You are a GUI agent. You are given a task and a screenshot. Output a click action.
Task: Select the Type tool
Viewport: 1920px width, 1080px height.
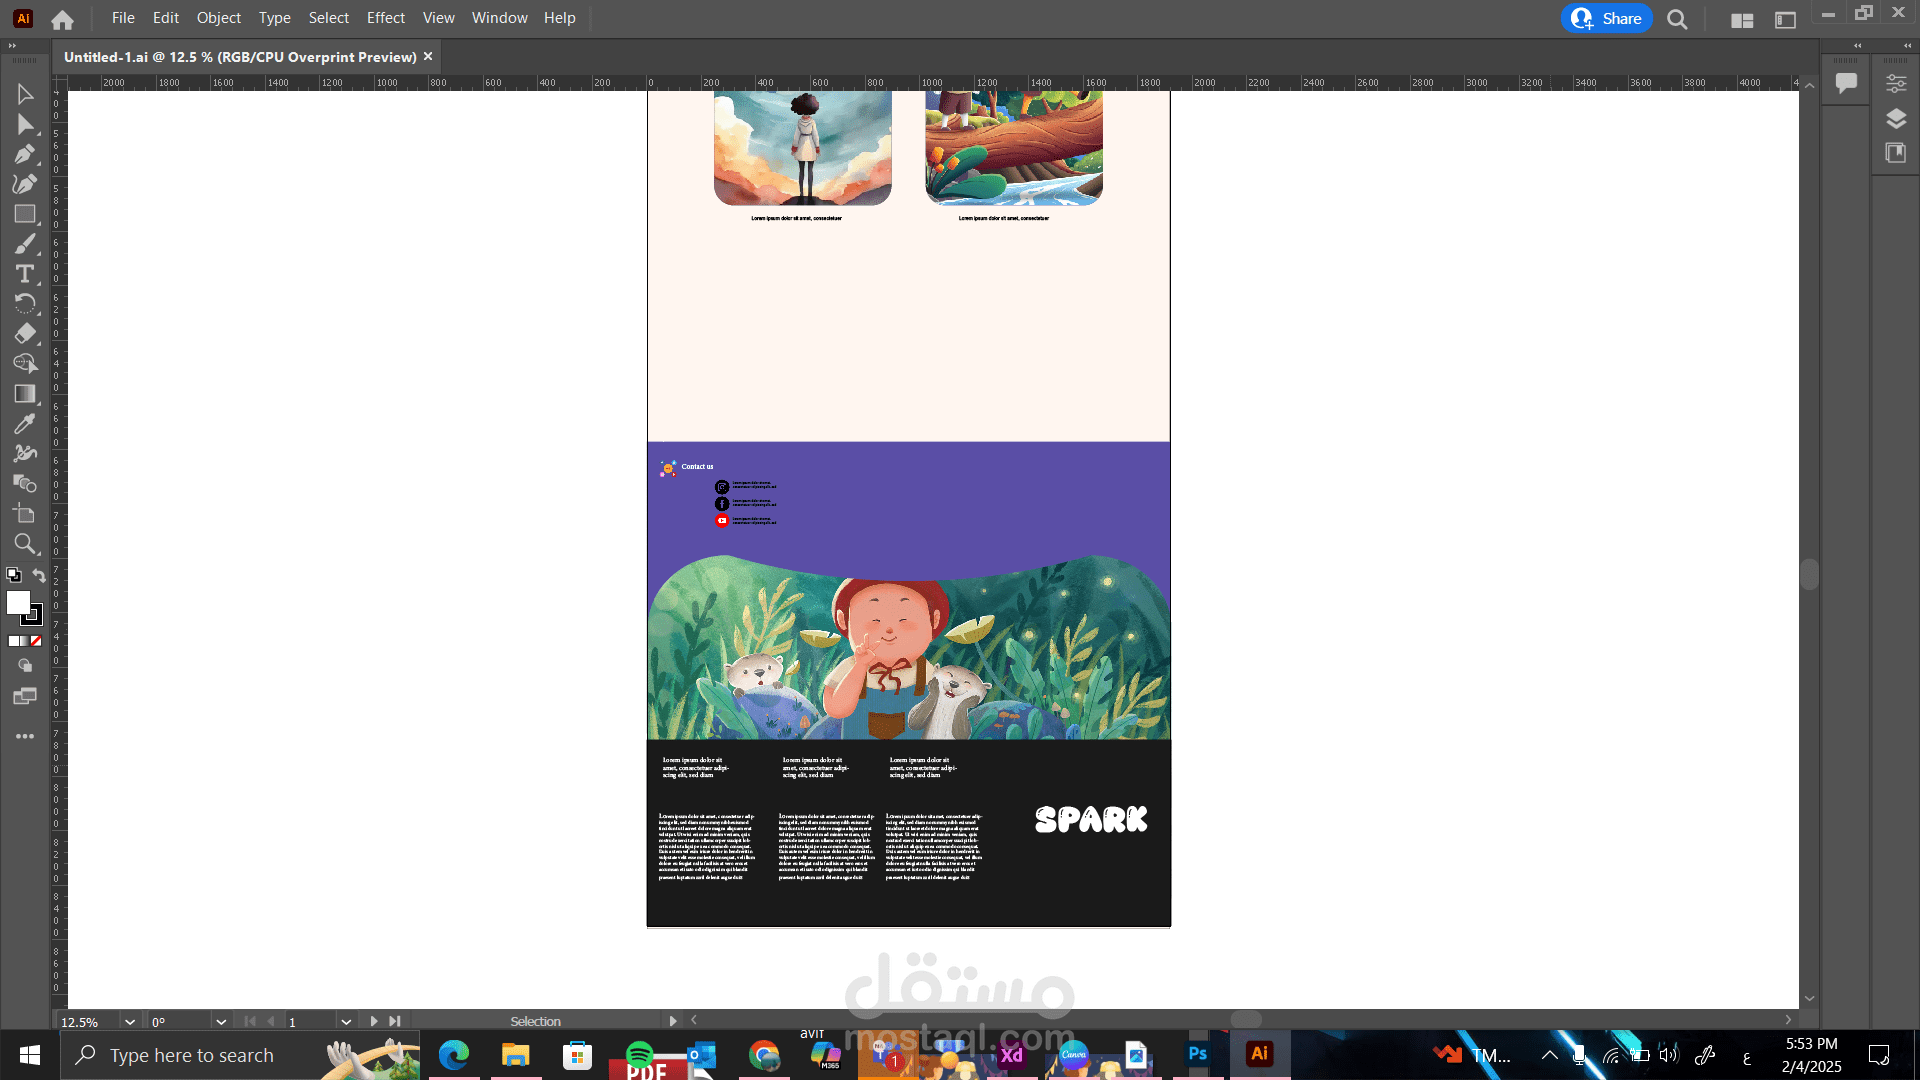pos(25,274)
